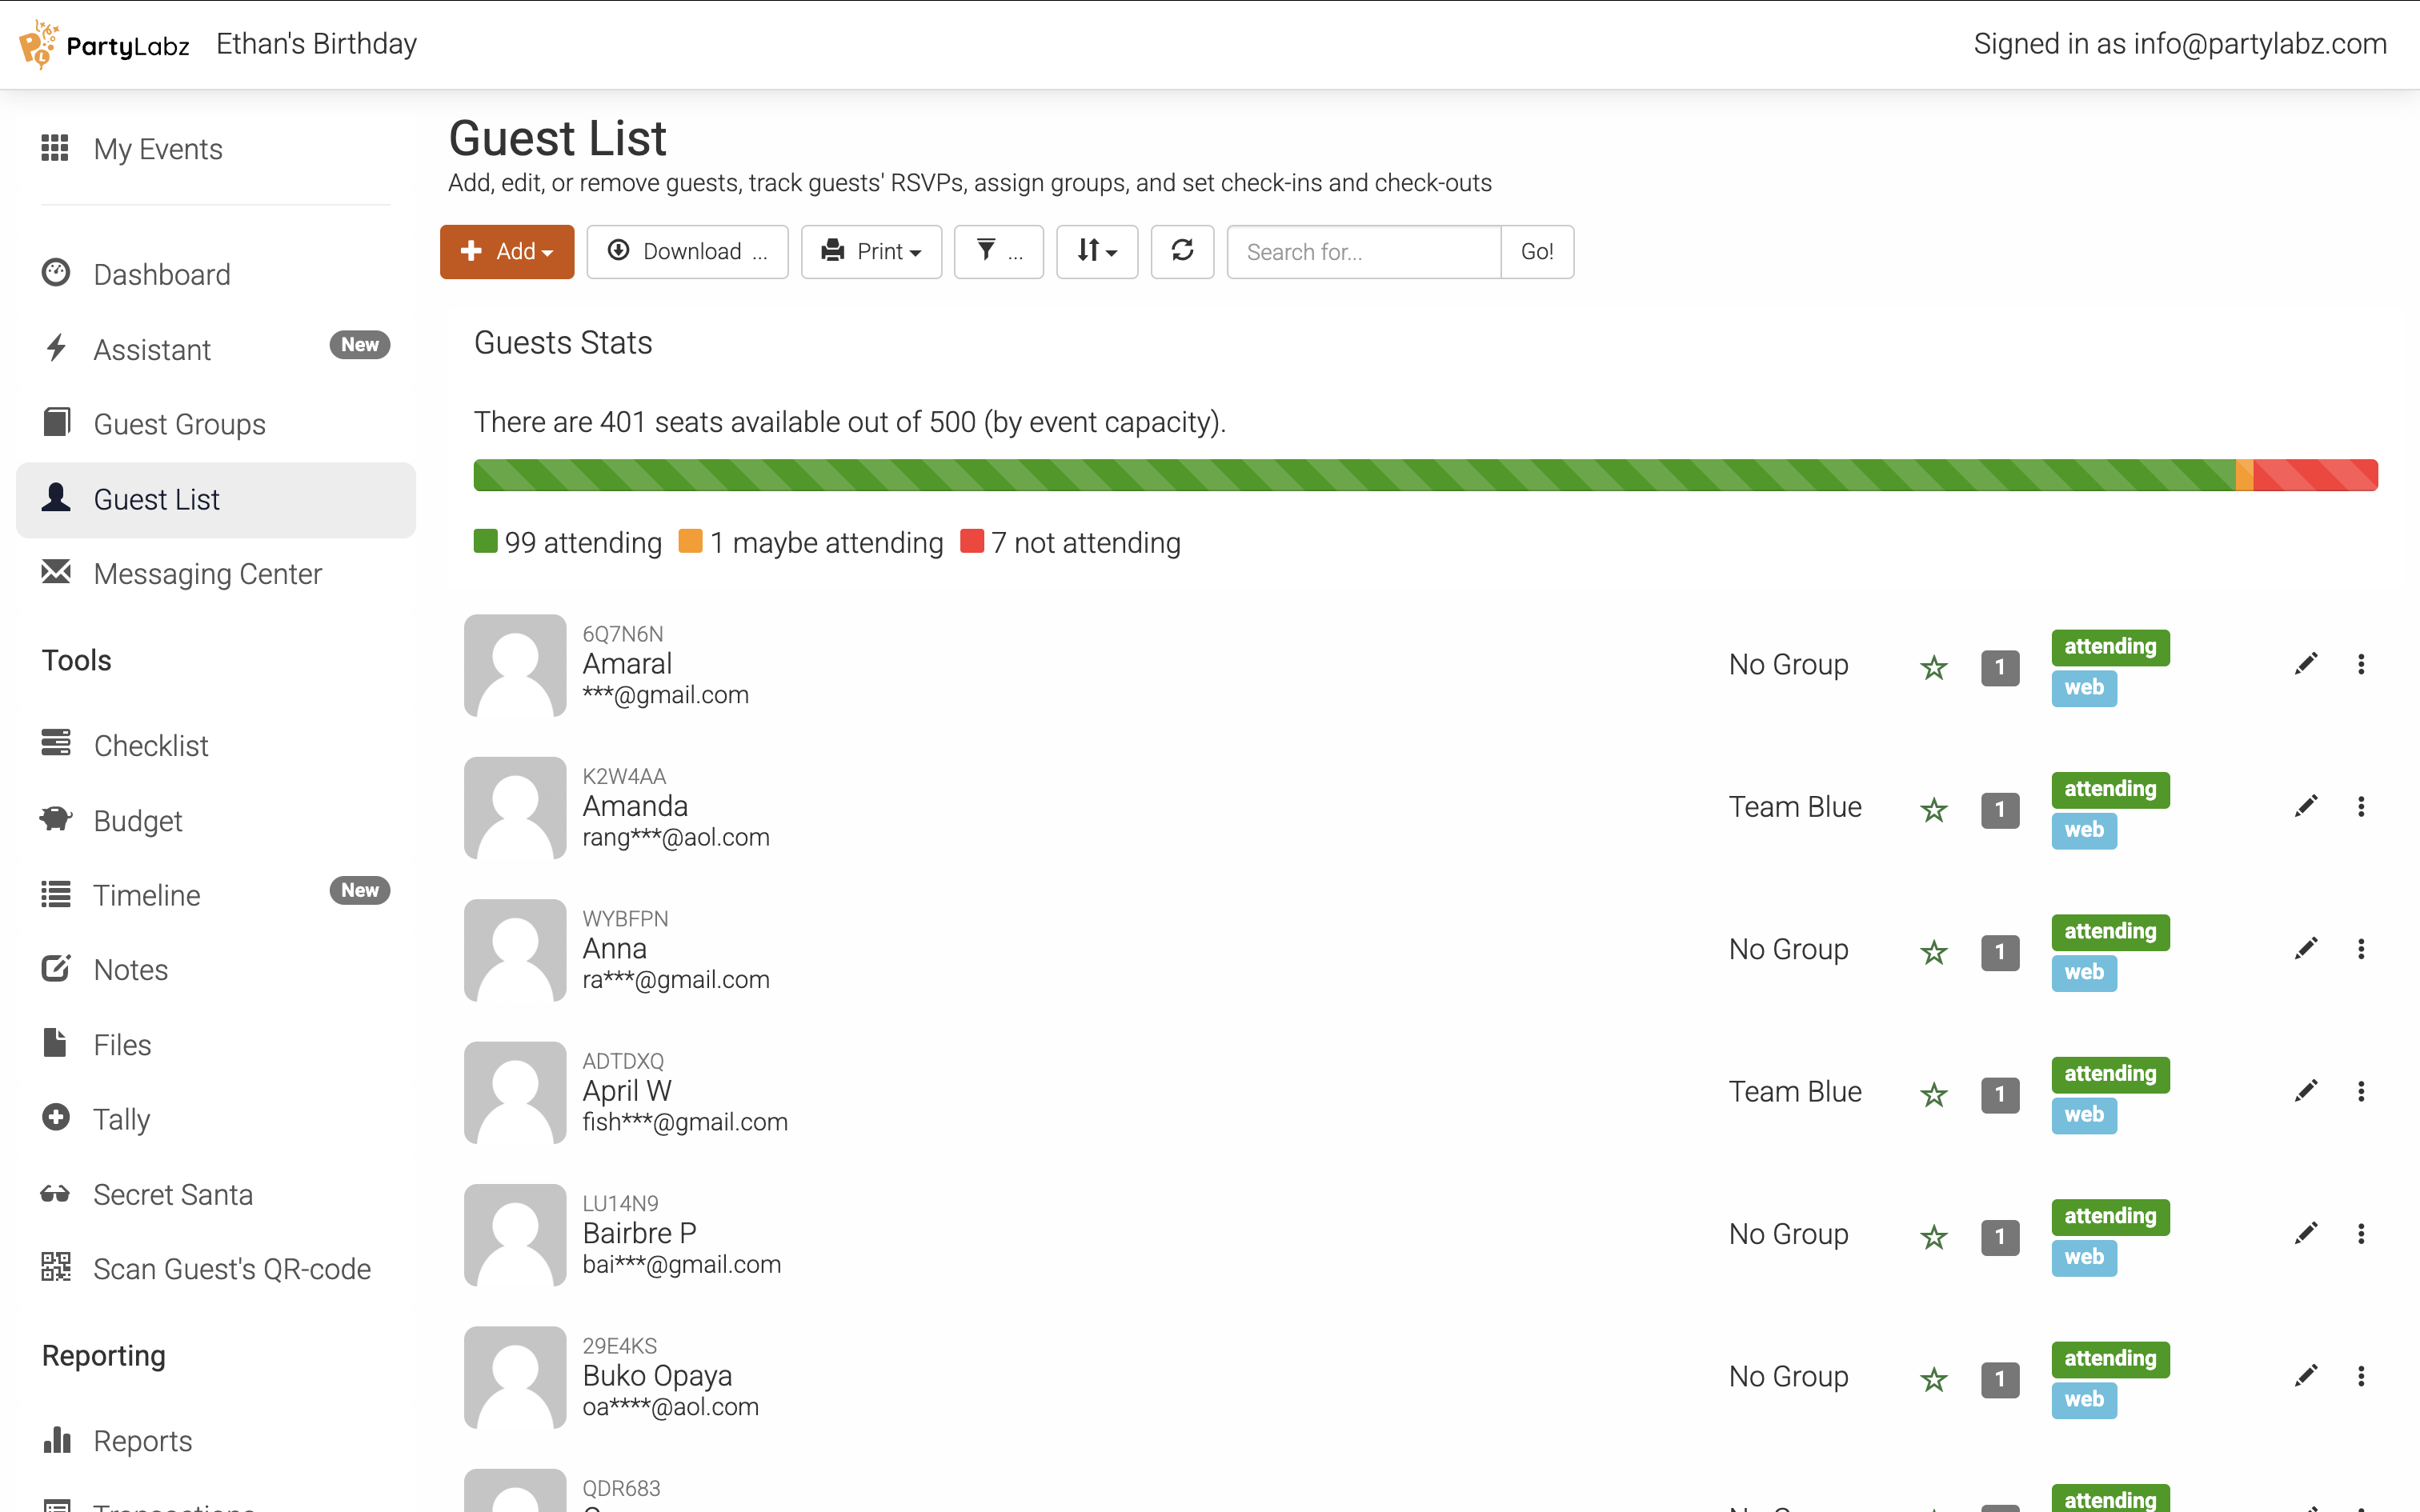
Task: Open the more options menu for Amaral
Action: coord(2361,664)
